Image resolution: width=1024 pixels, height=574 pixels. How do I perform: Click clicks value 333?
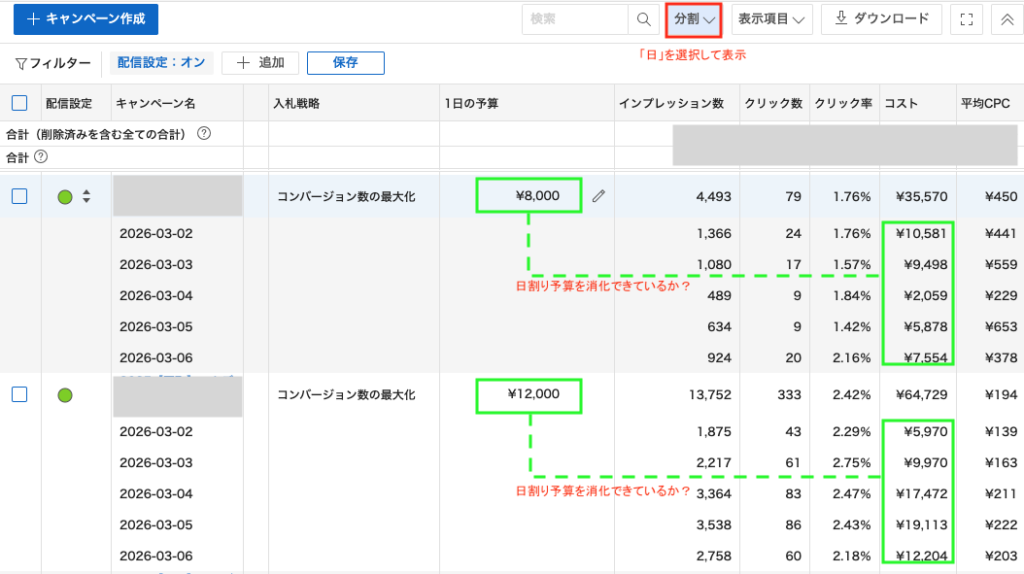pyautogui.click(x=790, y=394)
